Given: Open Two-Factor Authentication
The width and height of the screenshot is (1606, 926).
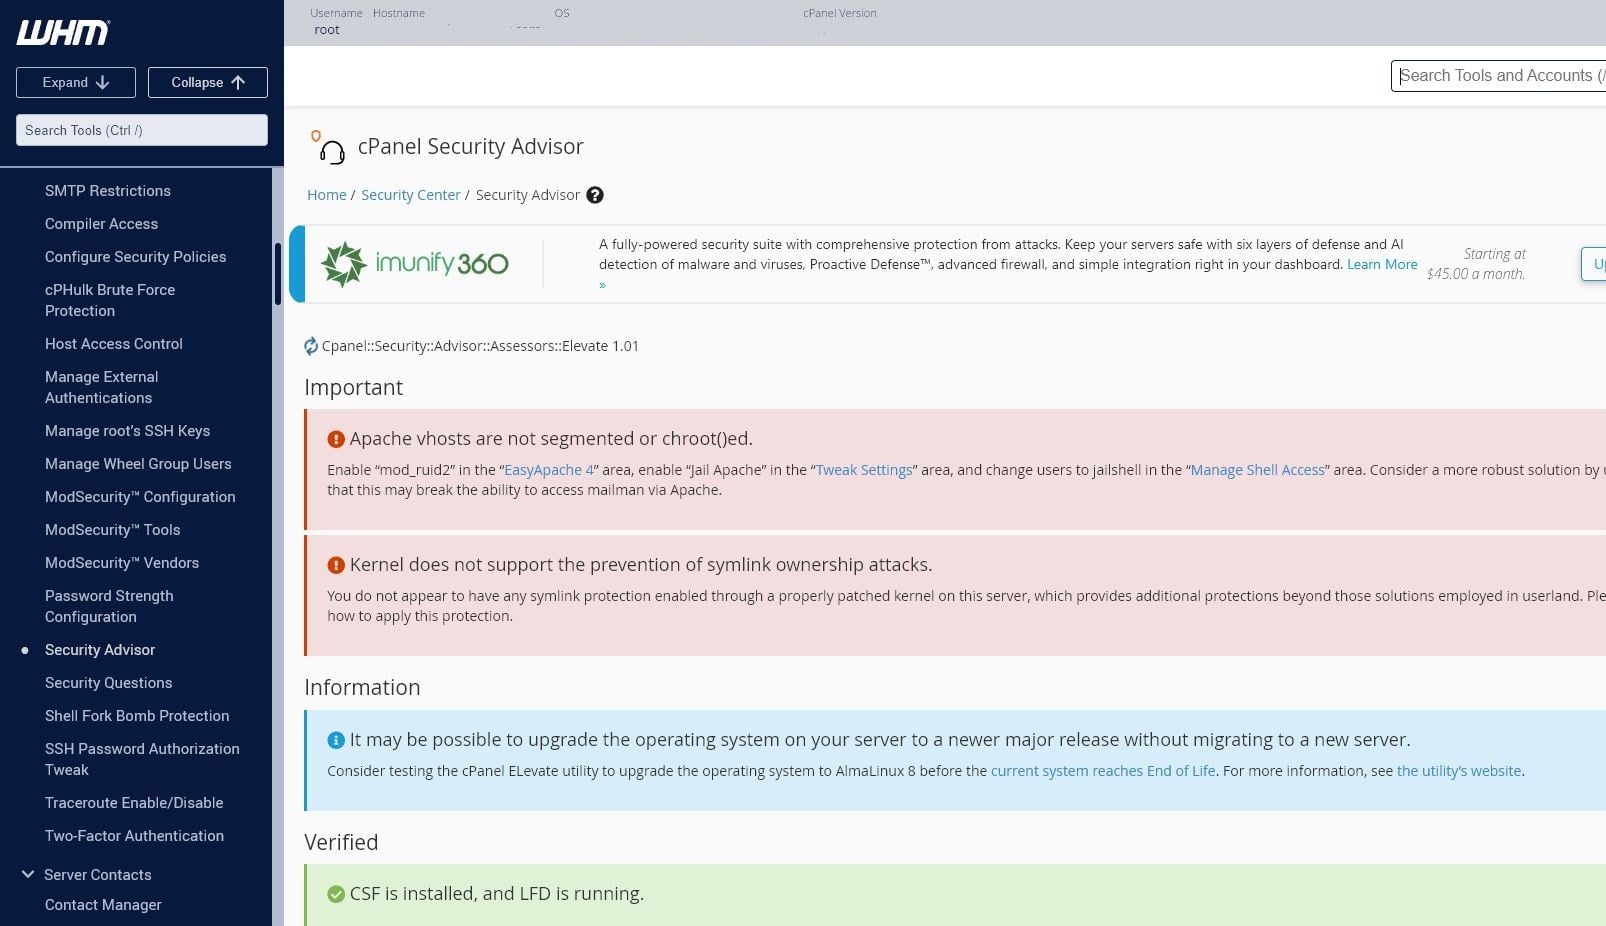Looking at the screenshot, I should pos(134,836).
